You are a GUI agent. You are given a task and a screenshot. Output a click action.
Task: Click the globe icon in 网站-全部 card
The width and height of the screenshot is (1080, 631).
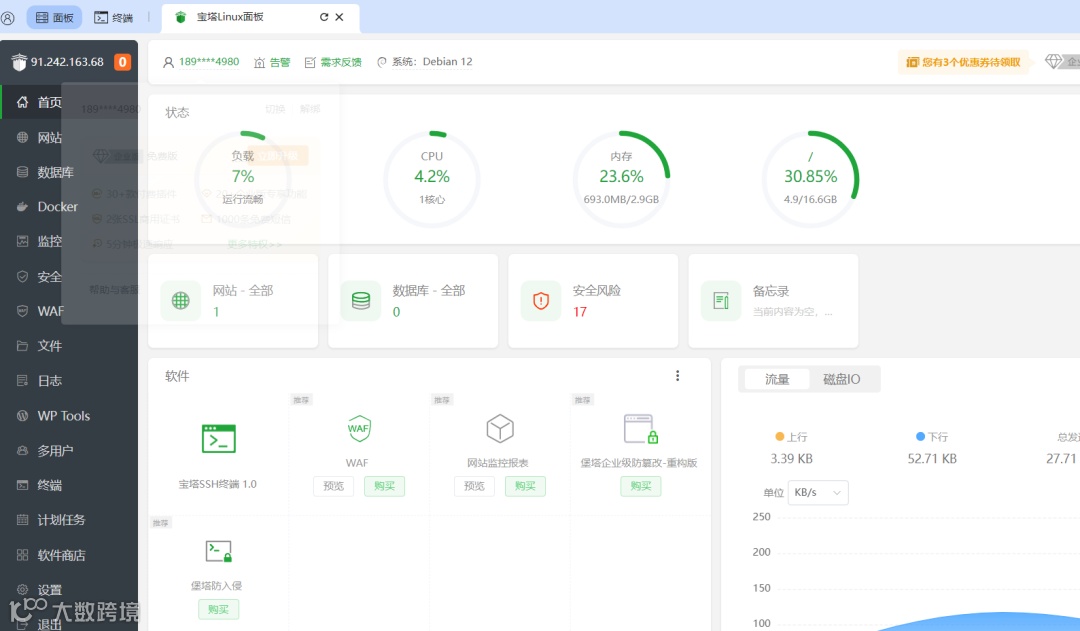pyautogui.click(x=180, y=300)
